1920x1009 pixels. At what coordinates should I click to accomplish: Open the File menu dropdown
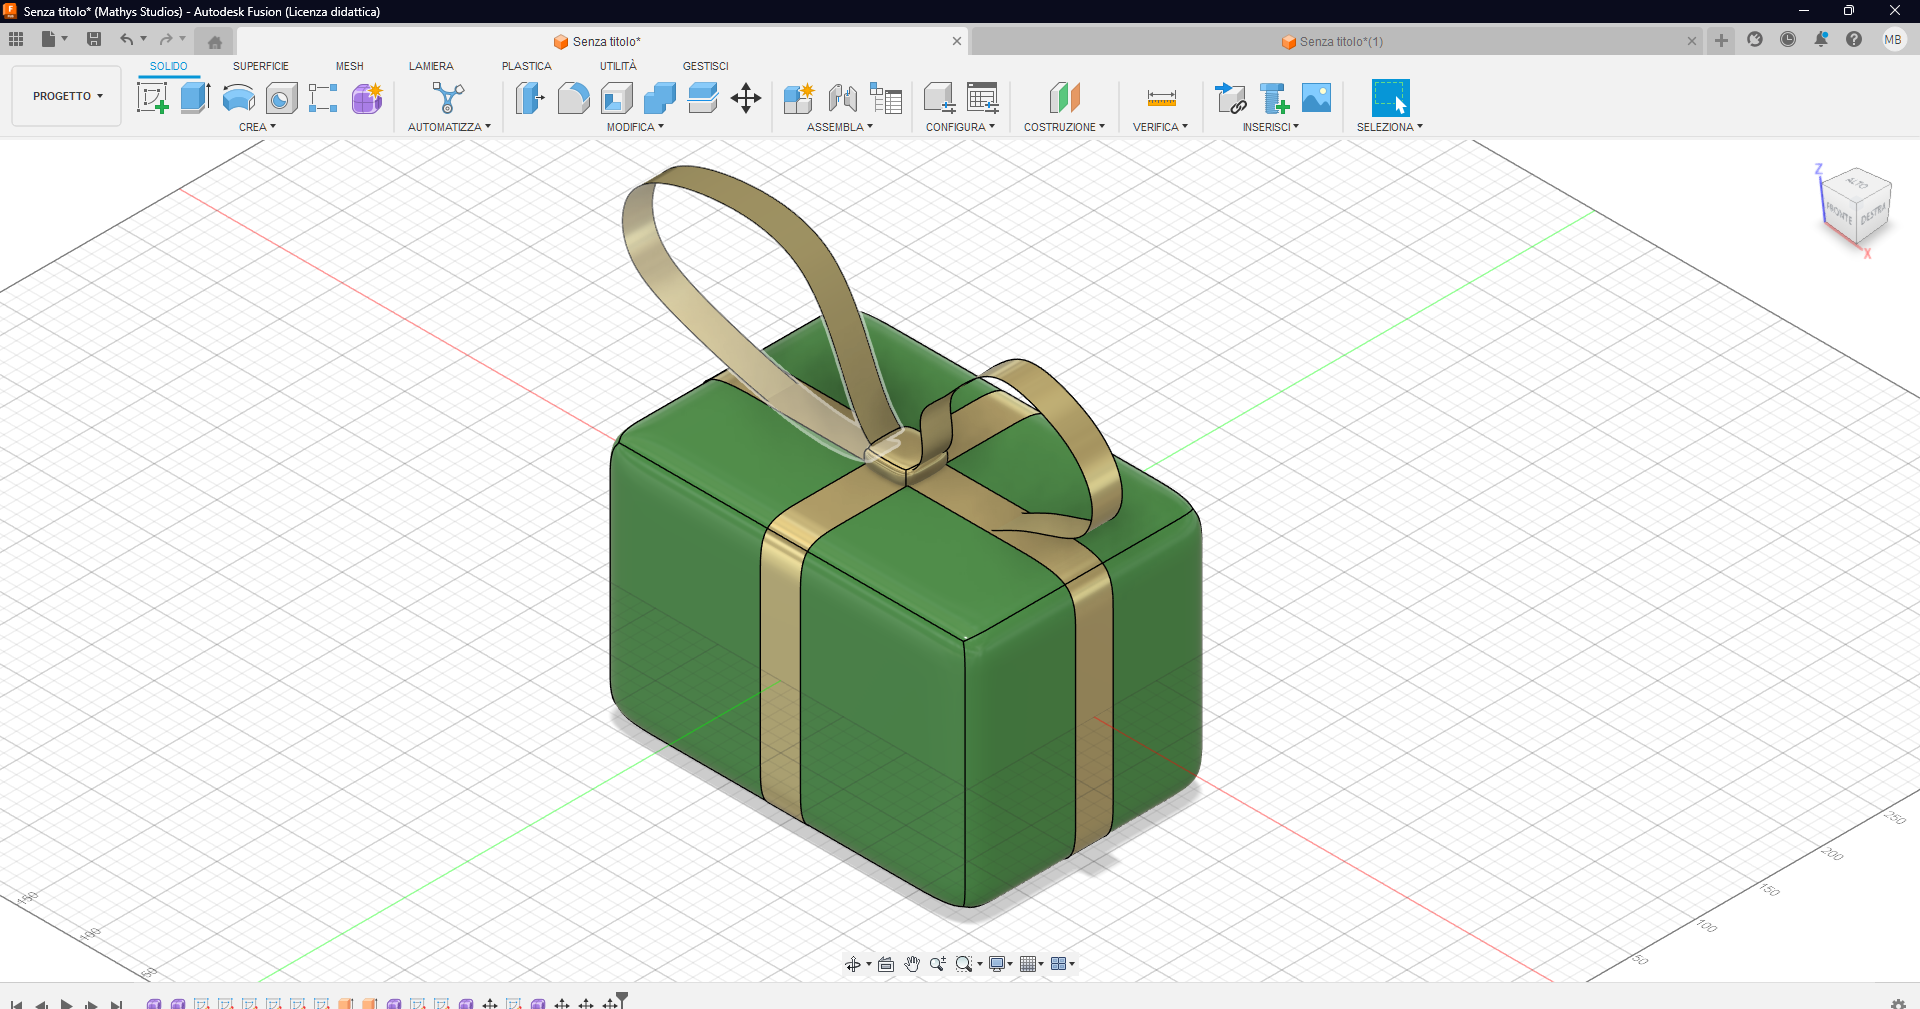click(x=54, y=39)
